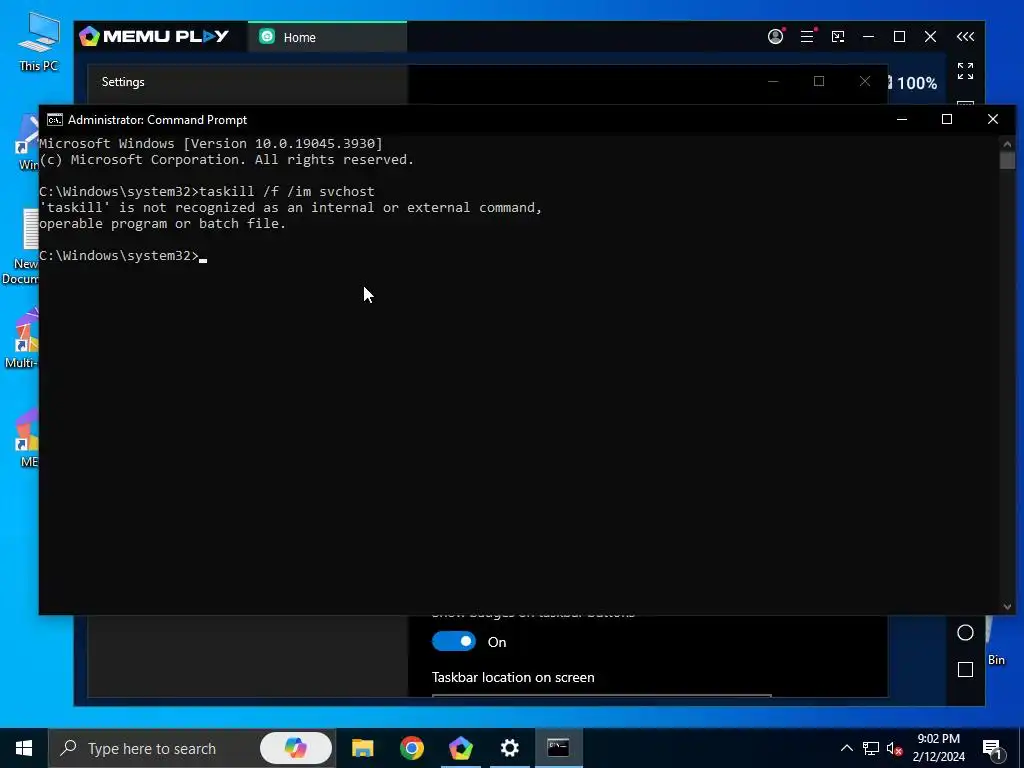Select New Document desktop file

[21, 247]
